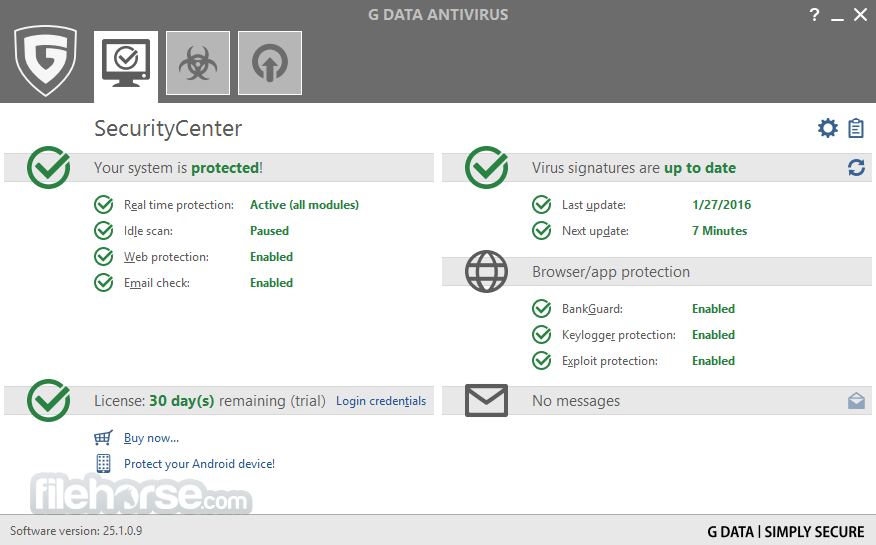Click Email check Enabled status
Viewport: 876px width, 545px height.
271,283
